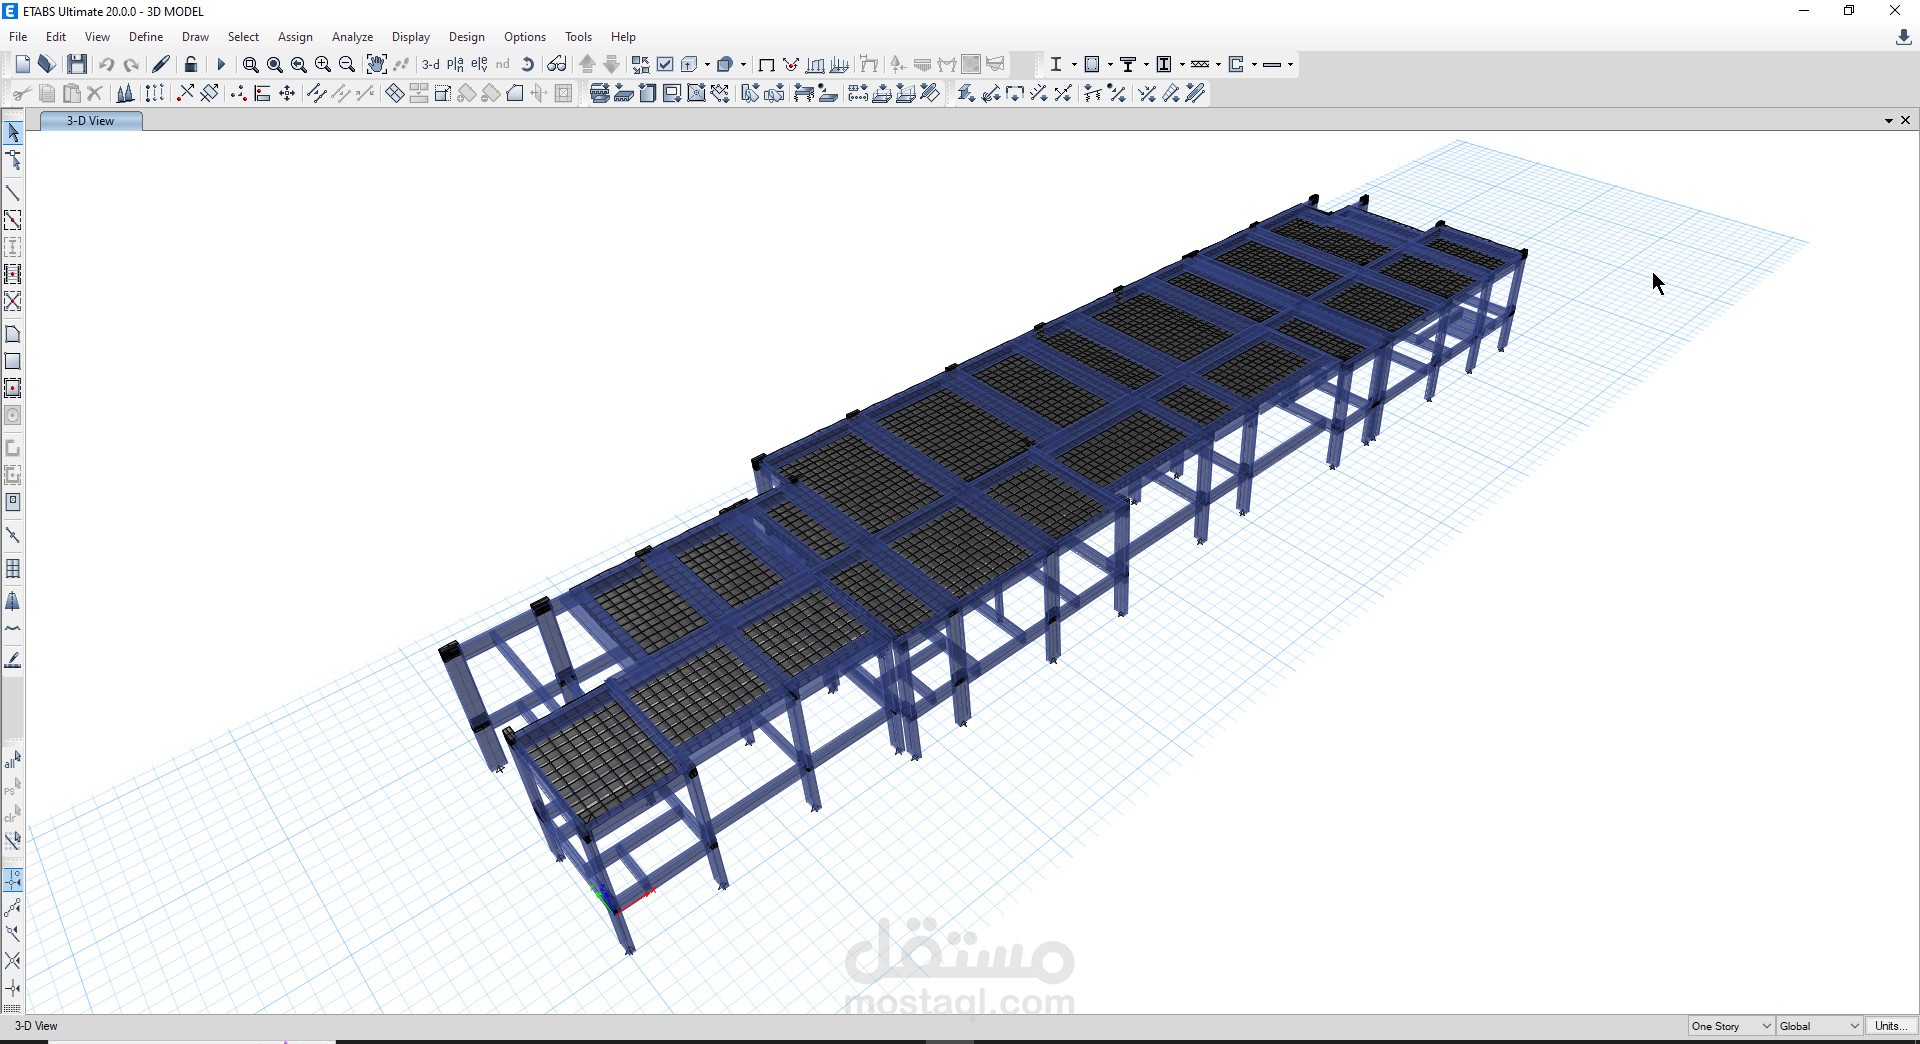
Task: Click the Move Joints/Frames/Shells icon
Action: 287,93
